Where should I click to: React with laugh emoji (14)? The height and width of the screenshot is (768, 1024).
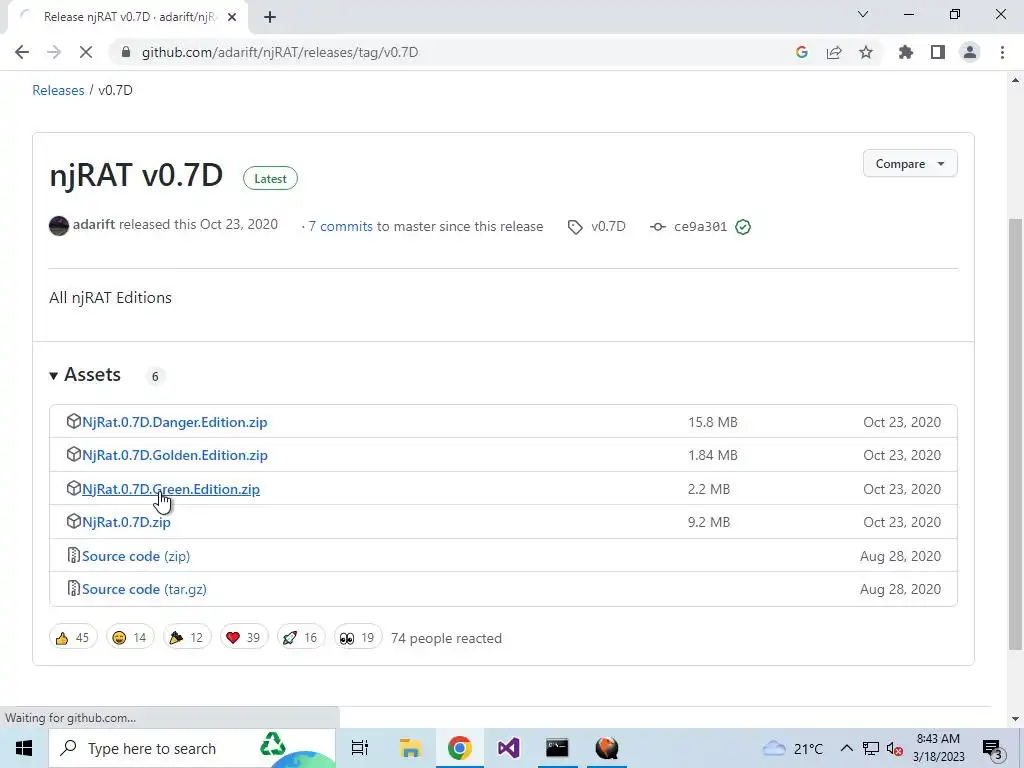130,637
